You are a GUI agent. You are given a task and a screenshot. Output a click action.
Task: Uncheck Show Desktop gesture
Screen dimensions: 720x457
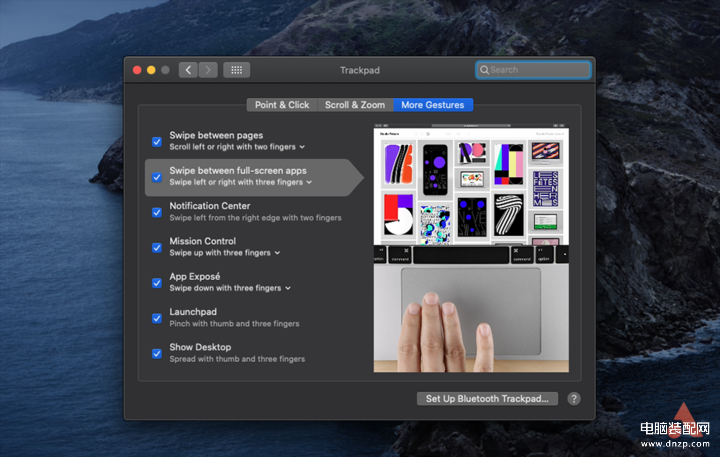pyautogui.click(x=157, y=354)
